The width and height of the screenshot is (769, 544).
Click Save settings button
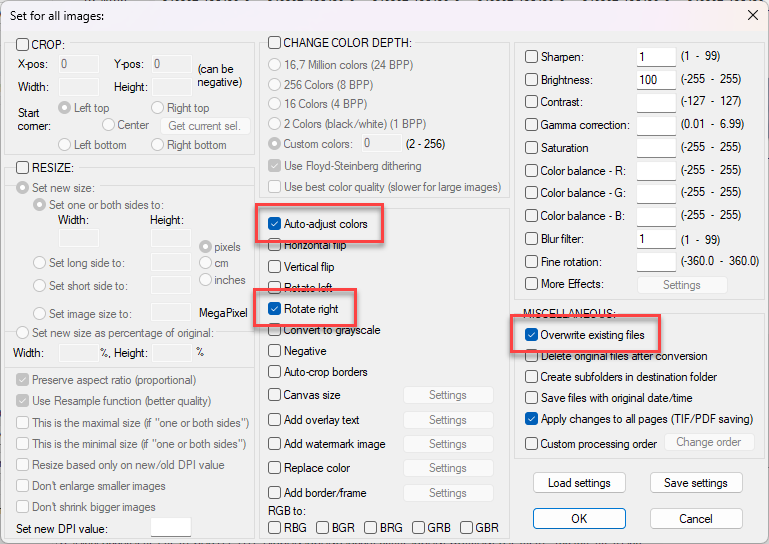[x=696, y=483]
